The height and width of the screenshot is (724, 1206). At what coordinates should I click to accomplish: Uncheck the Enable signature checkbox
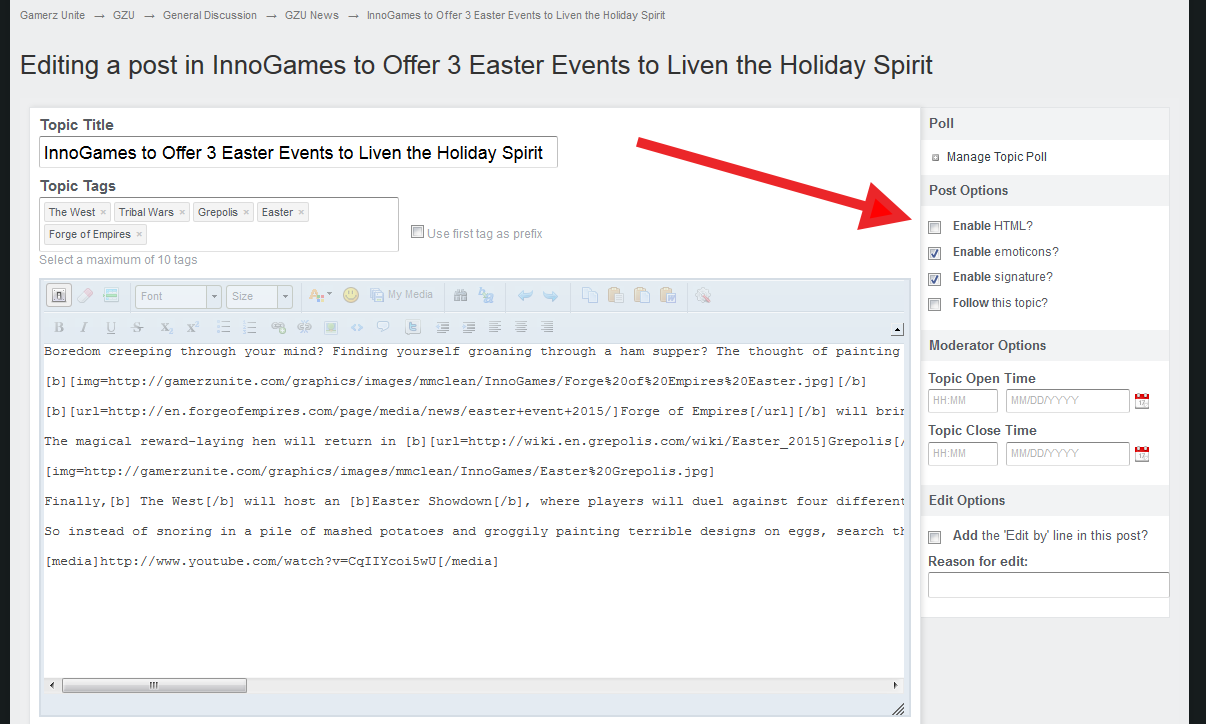coord(934,278)
